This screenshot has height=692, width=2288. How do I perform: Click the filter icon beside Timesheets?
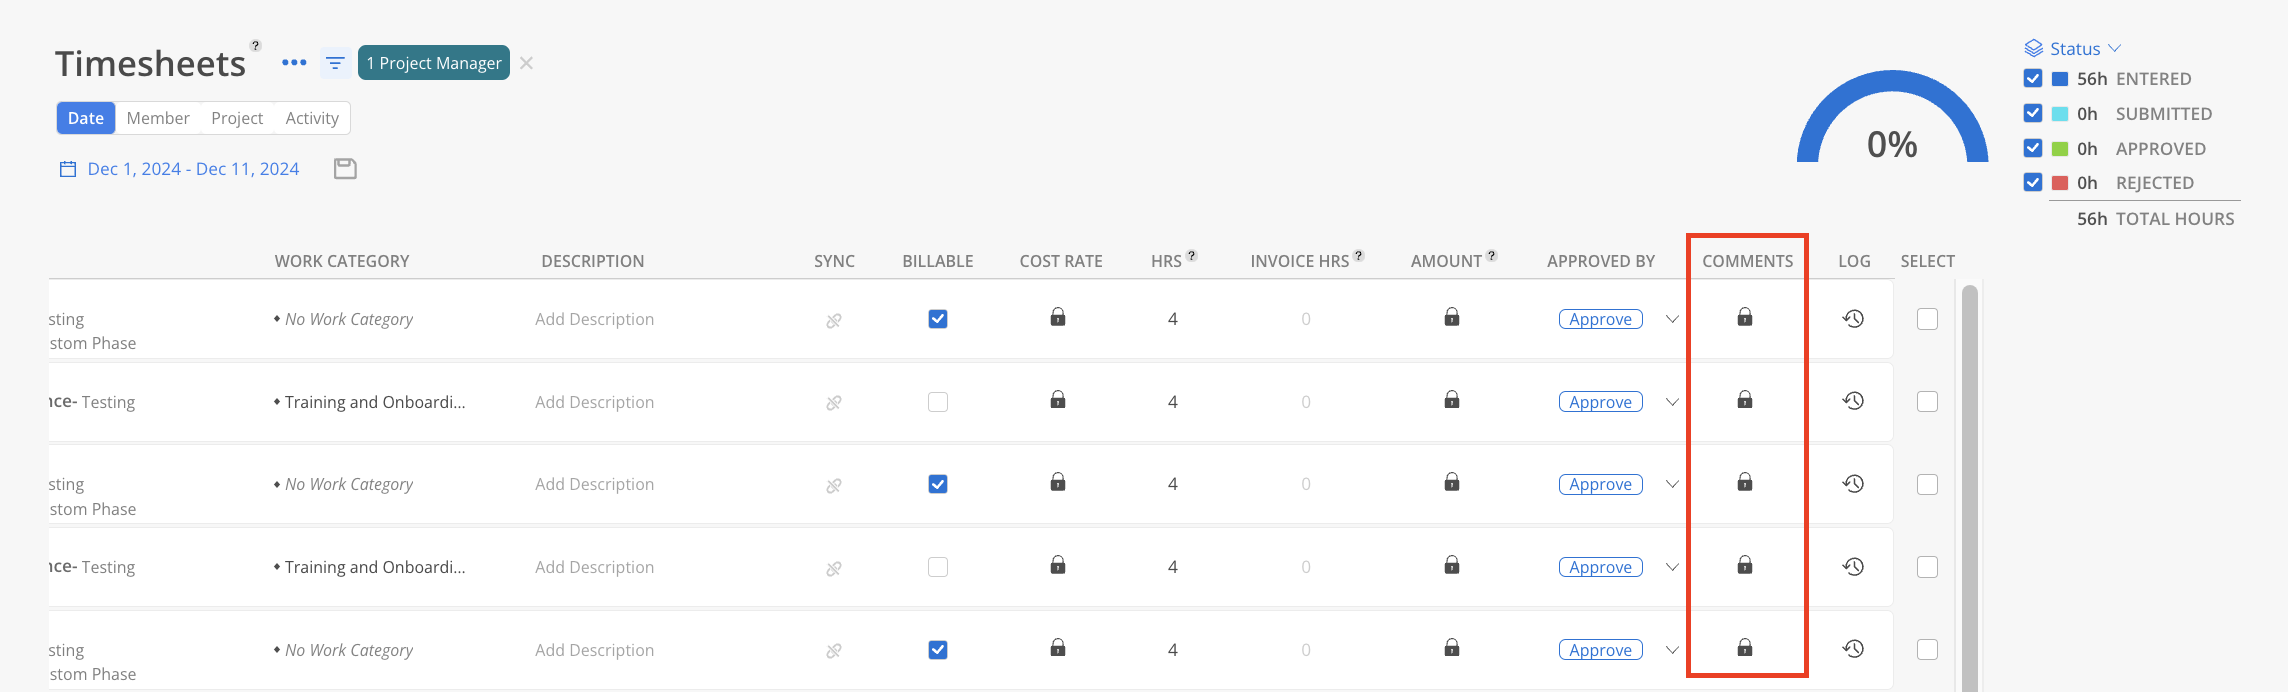[x=335, y=63]
